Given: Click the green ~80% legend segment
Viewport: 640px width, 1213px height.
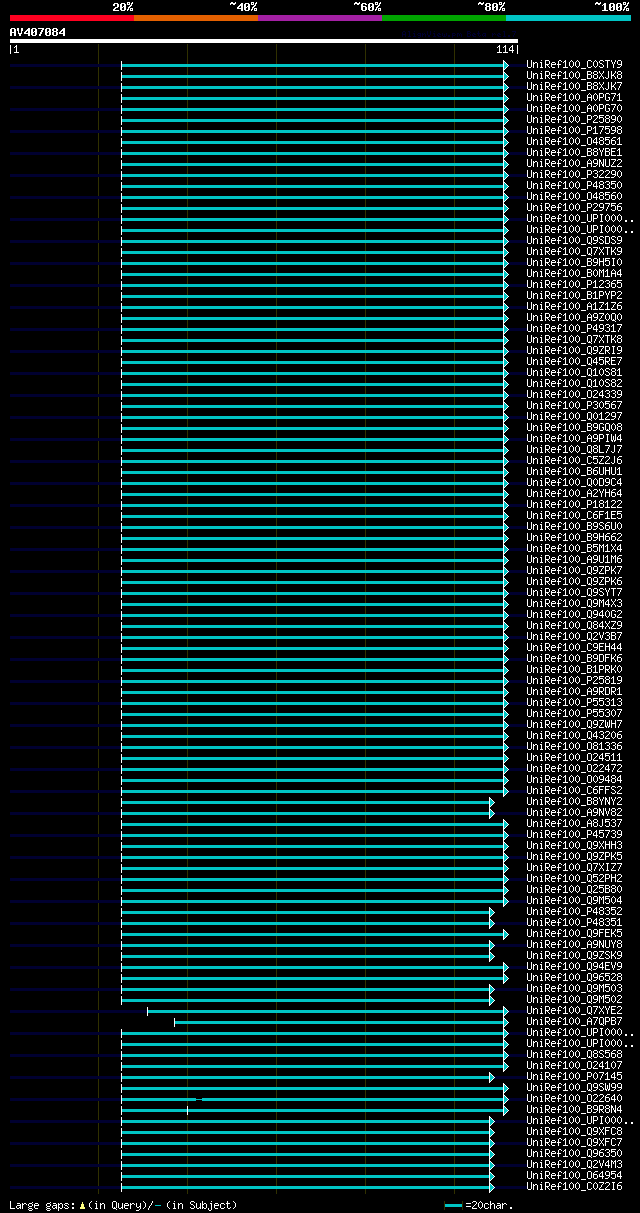Looking at the screenshot, I should 443,18.
